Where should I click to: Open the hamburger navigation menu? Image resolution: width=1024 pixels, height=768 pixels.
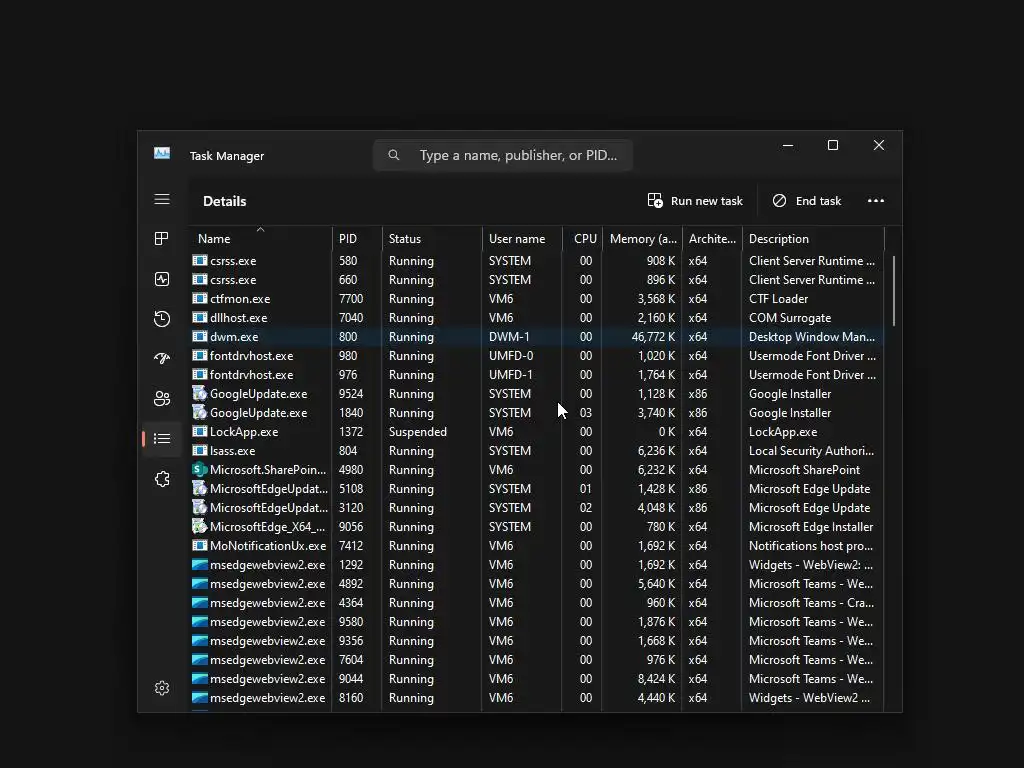162,199
